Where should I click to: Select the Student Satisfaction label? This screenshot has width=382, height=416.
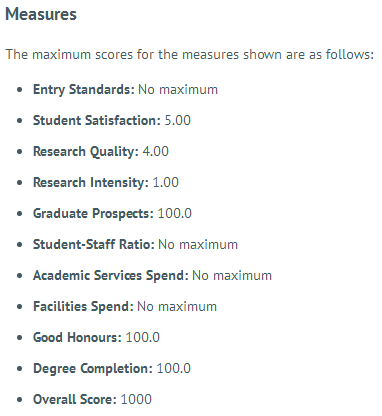coord(97,120)
